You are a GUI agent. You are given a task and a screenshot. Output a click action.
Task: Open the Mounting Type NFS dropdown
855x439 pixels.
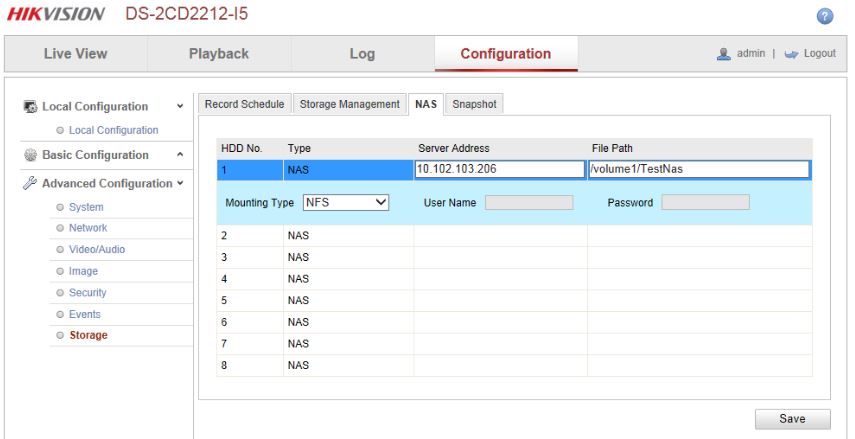point(345,202)
